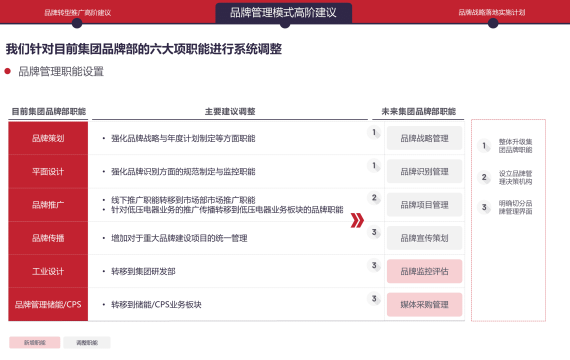
Task: Click number 1 circle beside 整体升级集团品牌职能
Action: pyautogui.click(x=484, y=146)
